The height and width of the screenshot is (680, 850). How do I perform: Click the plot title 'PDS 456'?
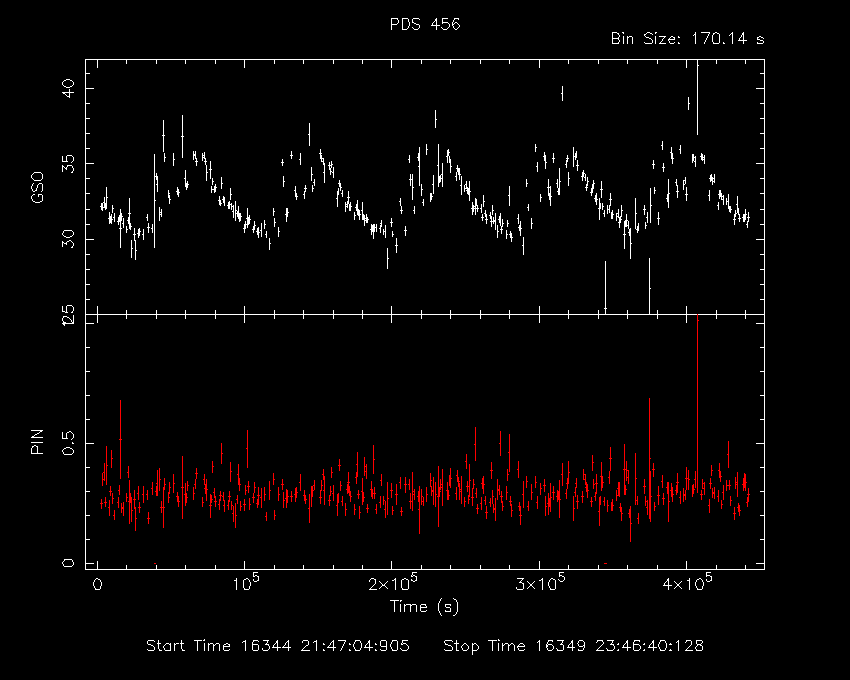[425, 24]
